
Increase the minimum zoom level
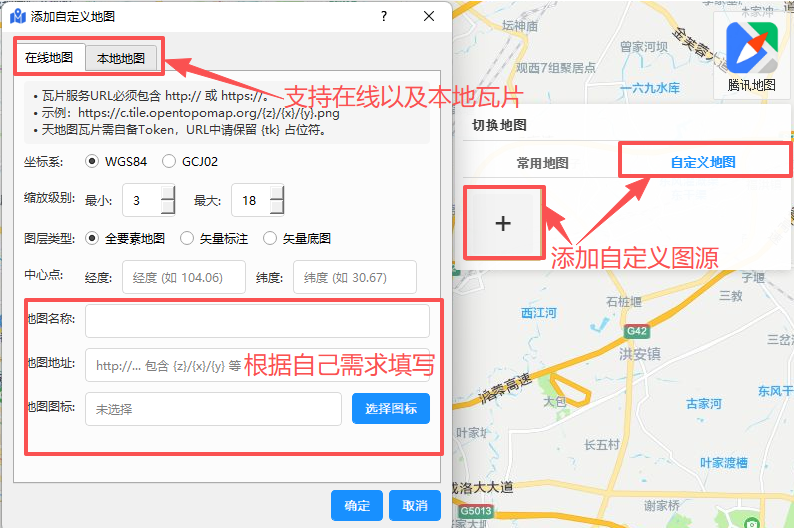pos(168,193)
